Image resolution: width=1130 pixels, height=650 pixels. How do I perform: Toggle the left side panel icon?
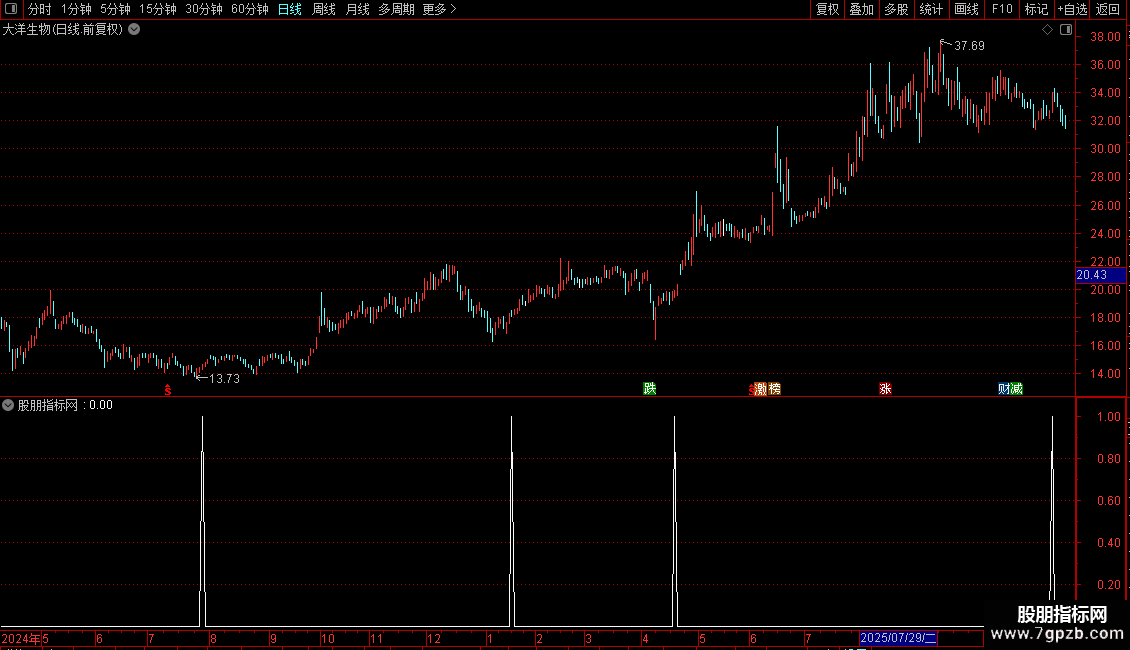pyautogui.click(x=11, y=9)
